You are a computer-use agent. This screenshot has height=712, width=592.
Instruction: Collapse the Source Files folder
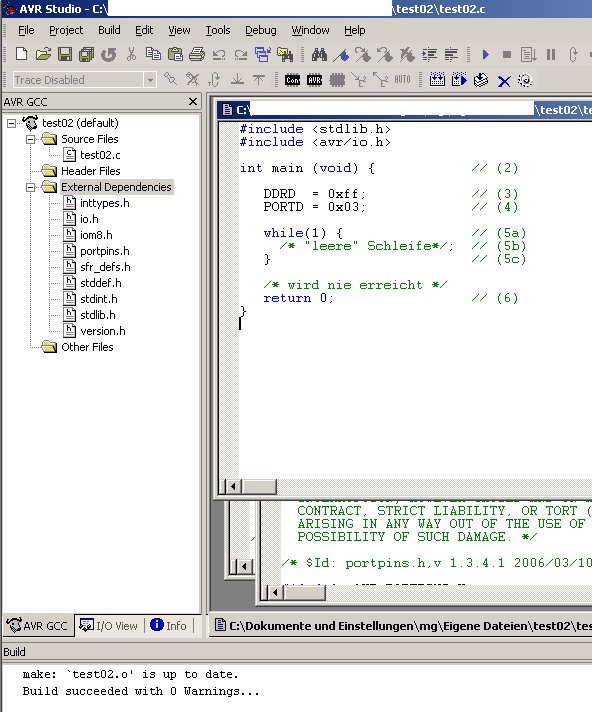(30, 139)
